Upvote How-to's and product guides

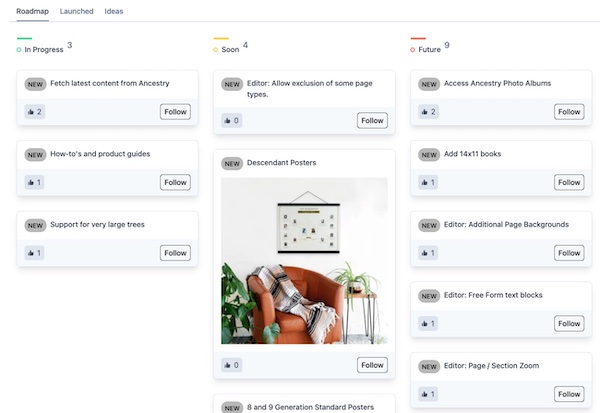pos(34,182)
